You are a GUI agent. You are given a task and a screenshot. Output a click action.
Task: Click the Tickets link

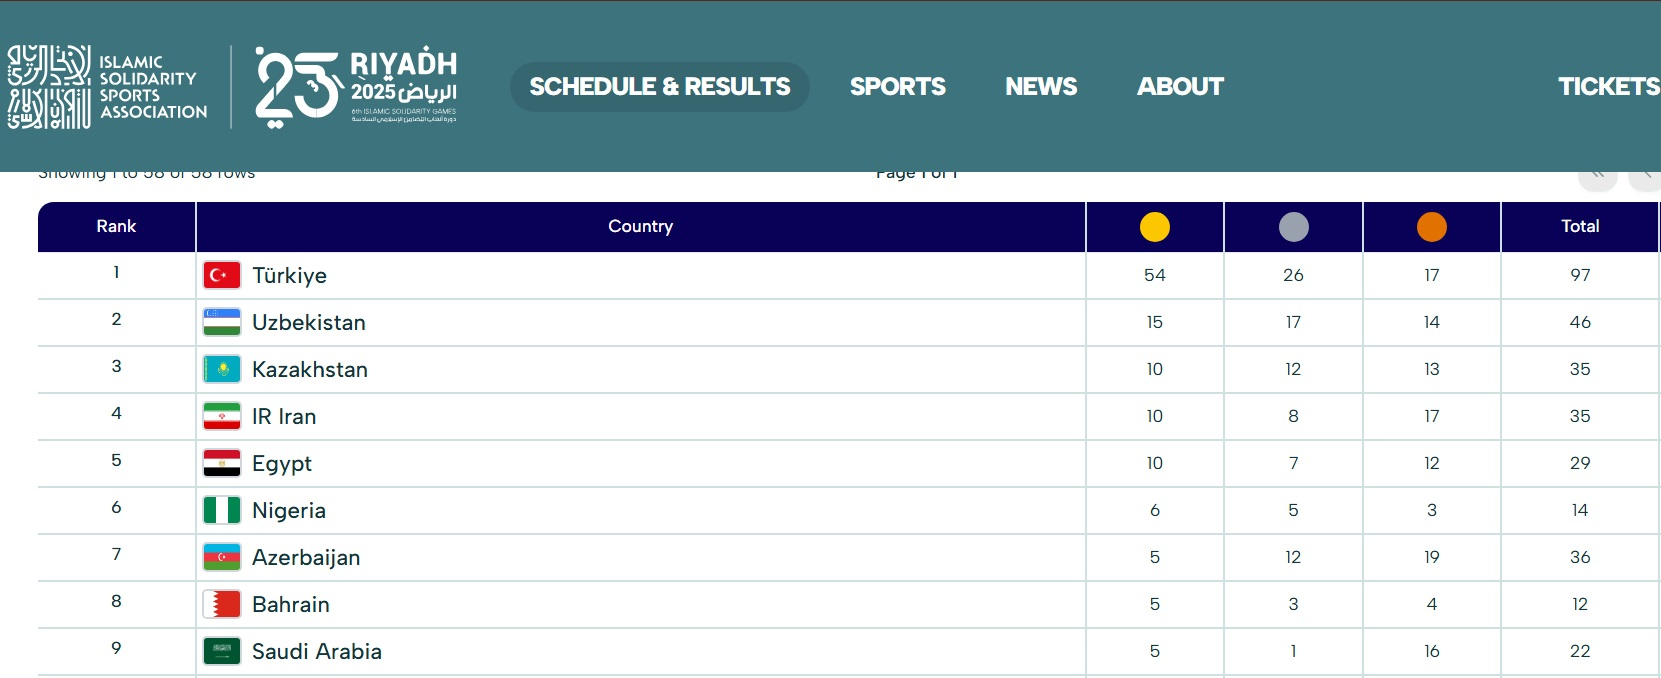(x=1608, y=87)
